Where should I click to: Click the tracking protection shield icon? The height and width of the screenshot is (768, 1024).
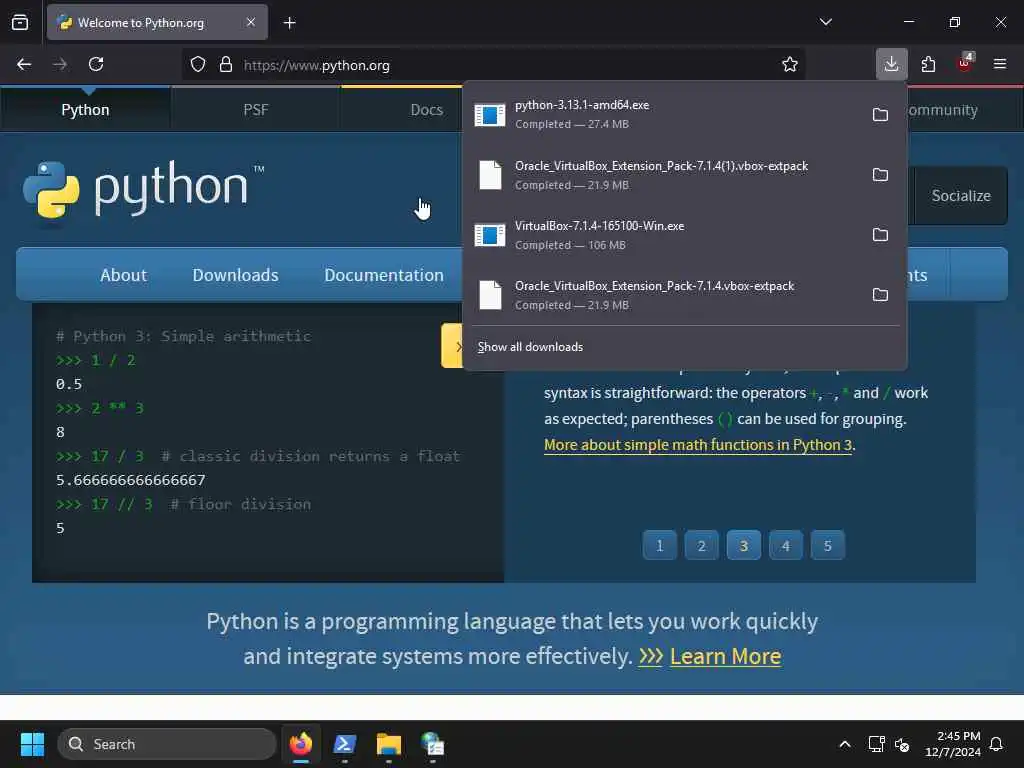pos(198,65)
